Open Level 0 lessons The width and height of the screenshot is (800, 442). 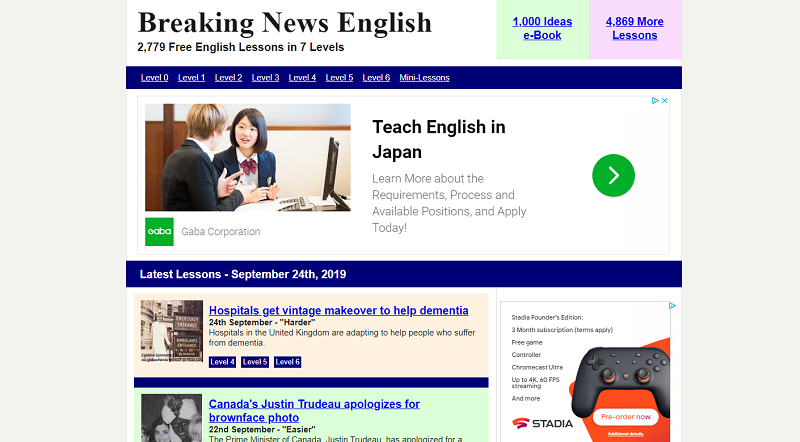155,78
